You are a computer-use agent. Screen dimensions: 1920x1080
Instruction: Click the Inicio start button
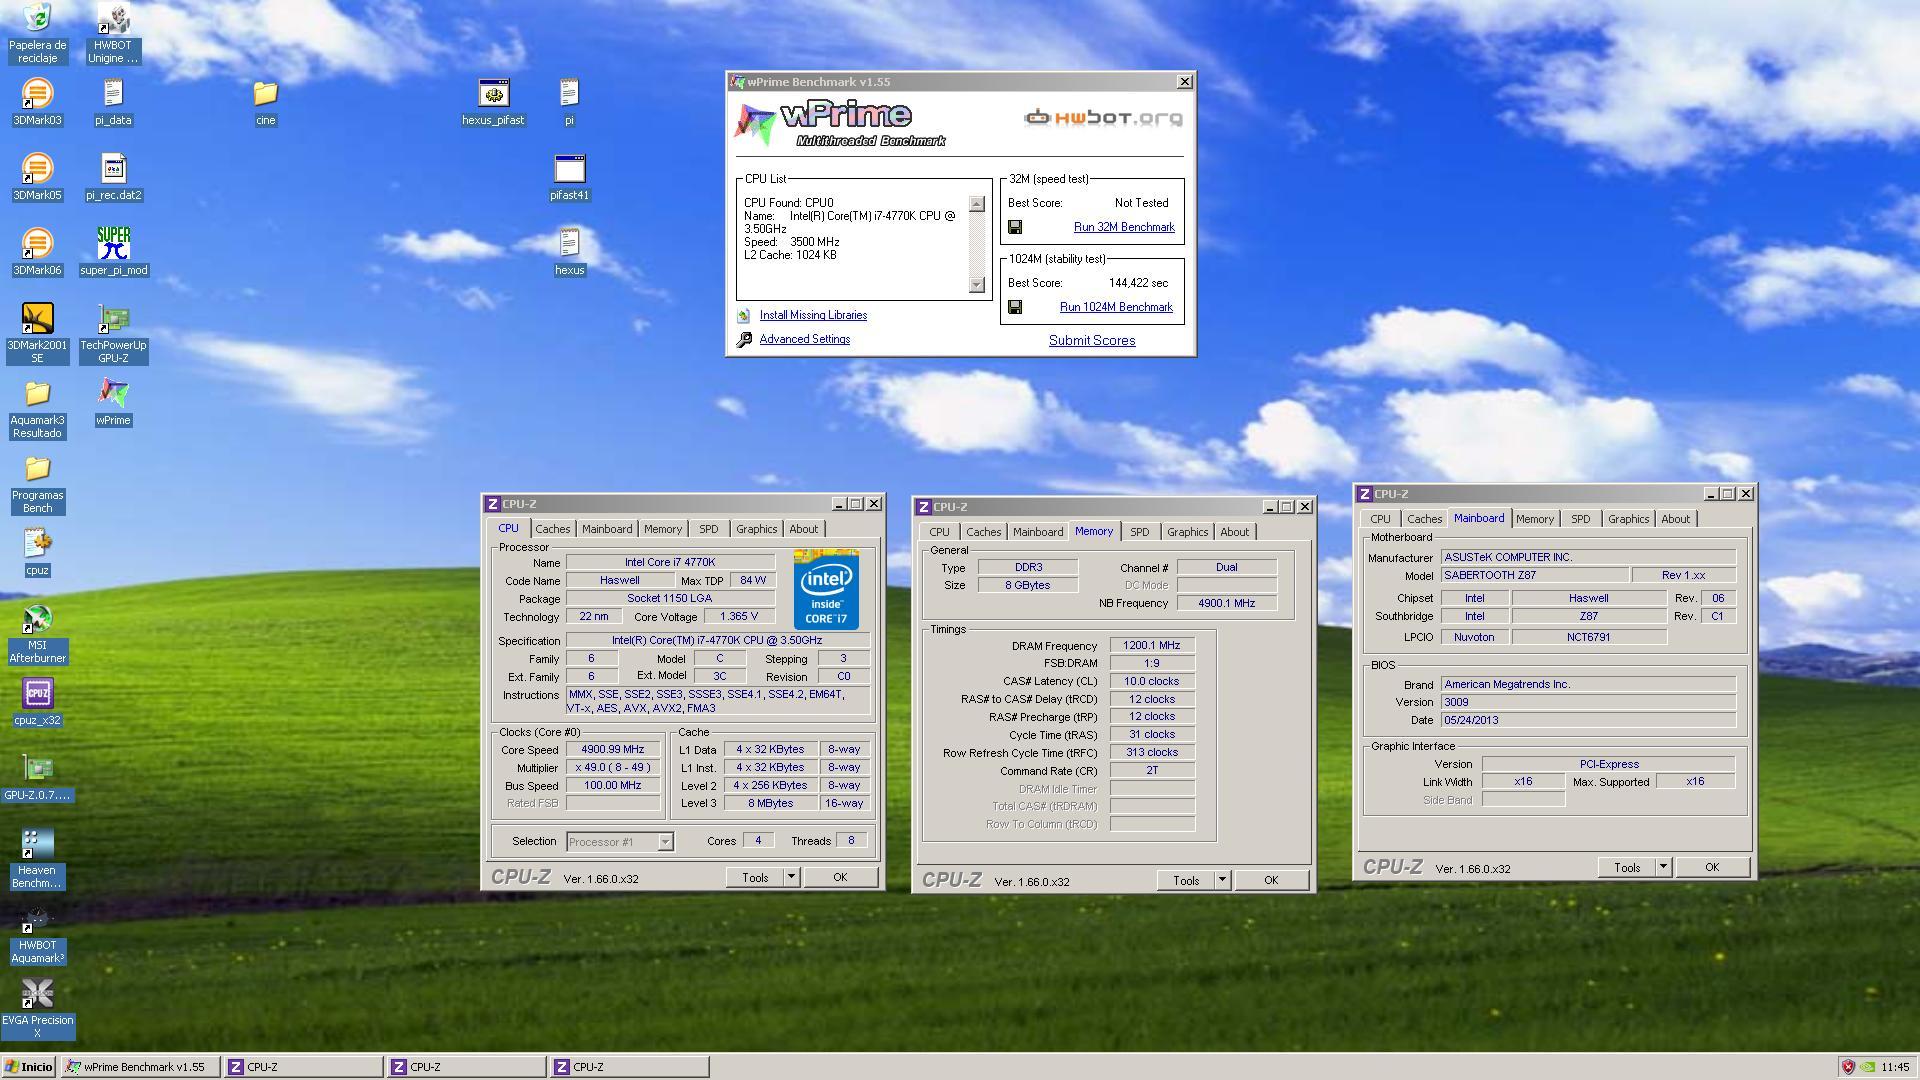(x=30, y=1067)
